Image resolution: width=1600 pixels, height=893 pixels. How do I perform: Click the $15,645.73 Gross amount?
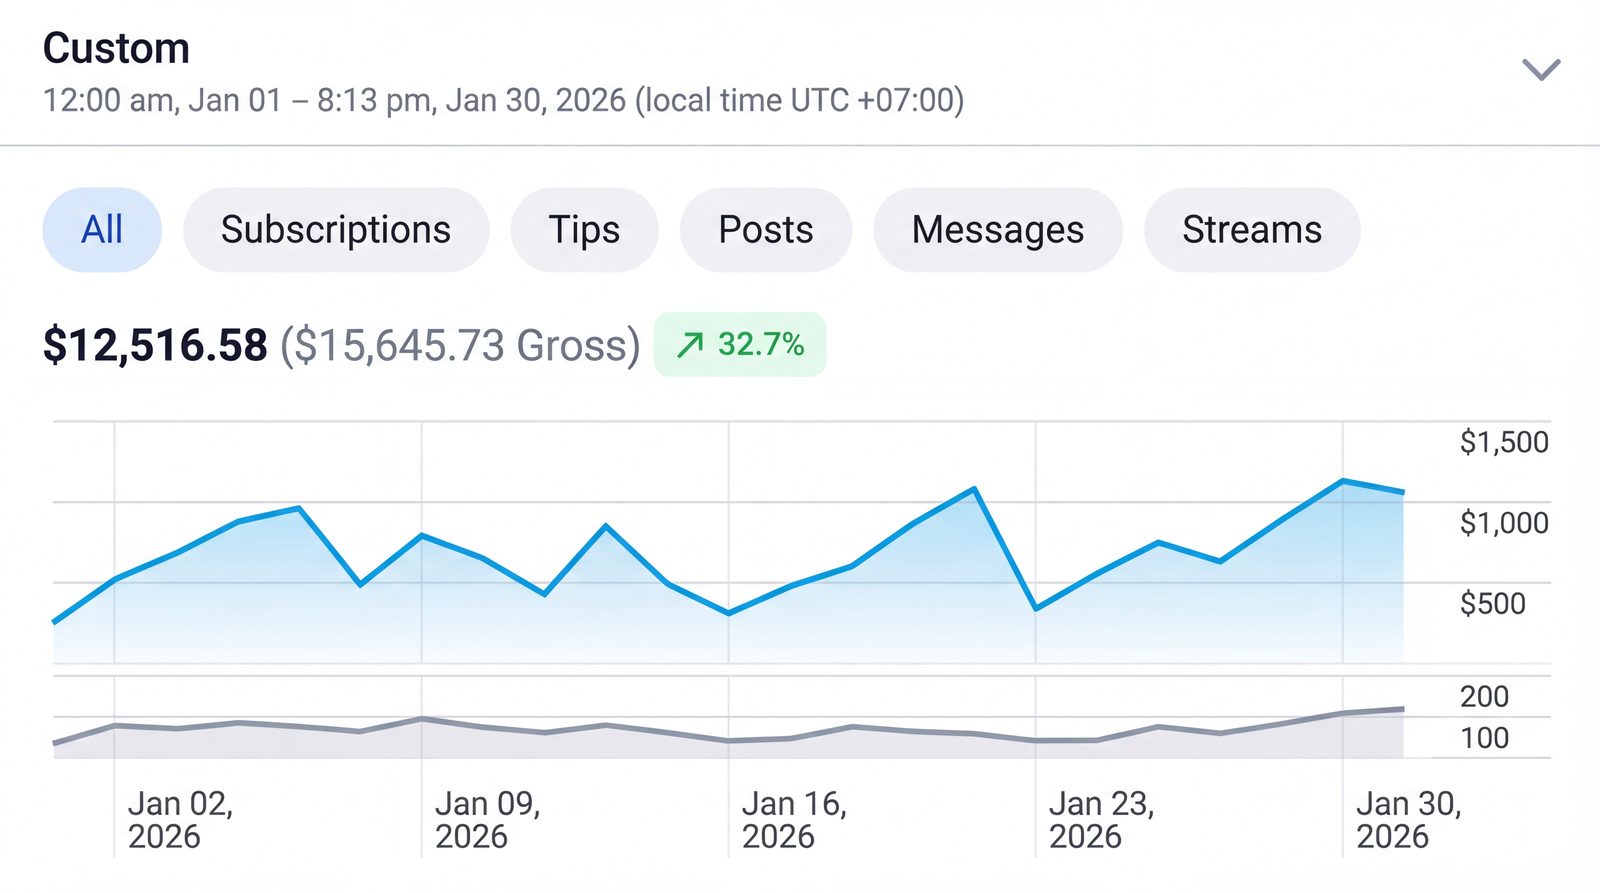click(460, 345)
